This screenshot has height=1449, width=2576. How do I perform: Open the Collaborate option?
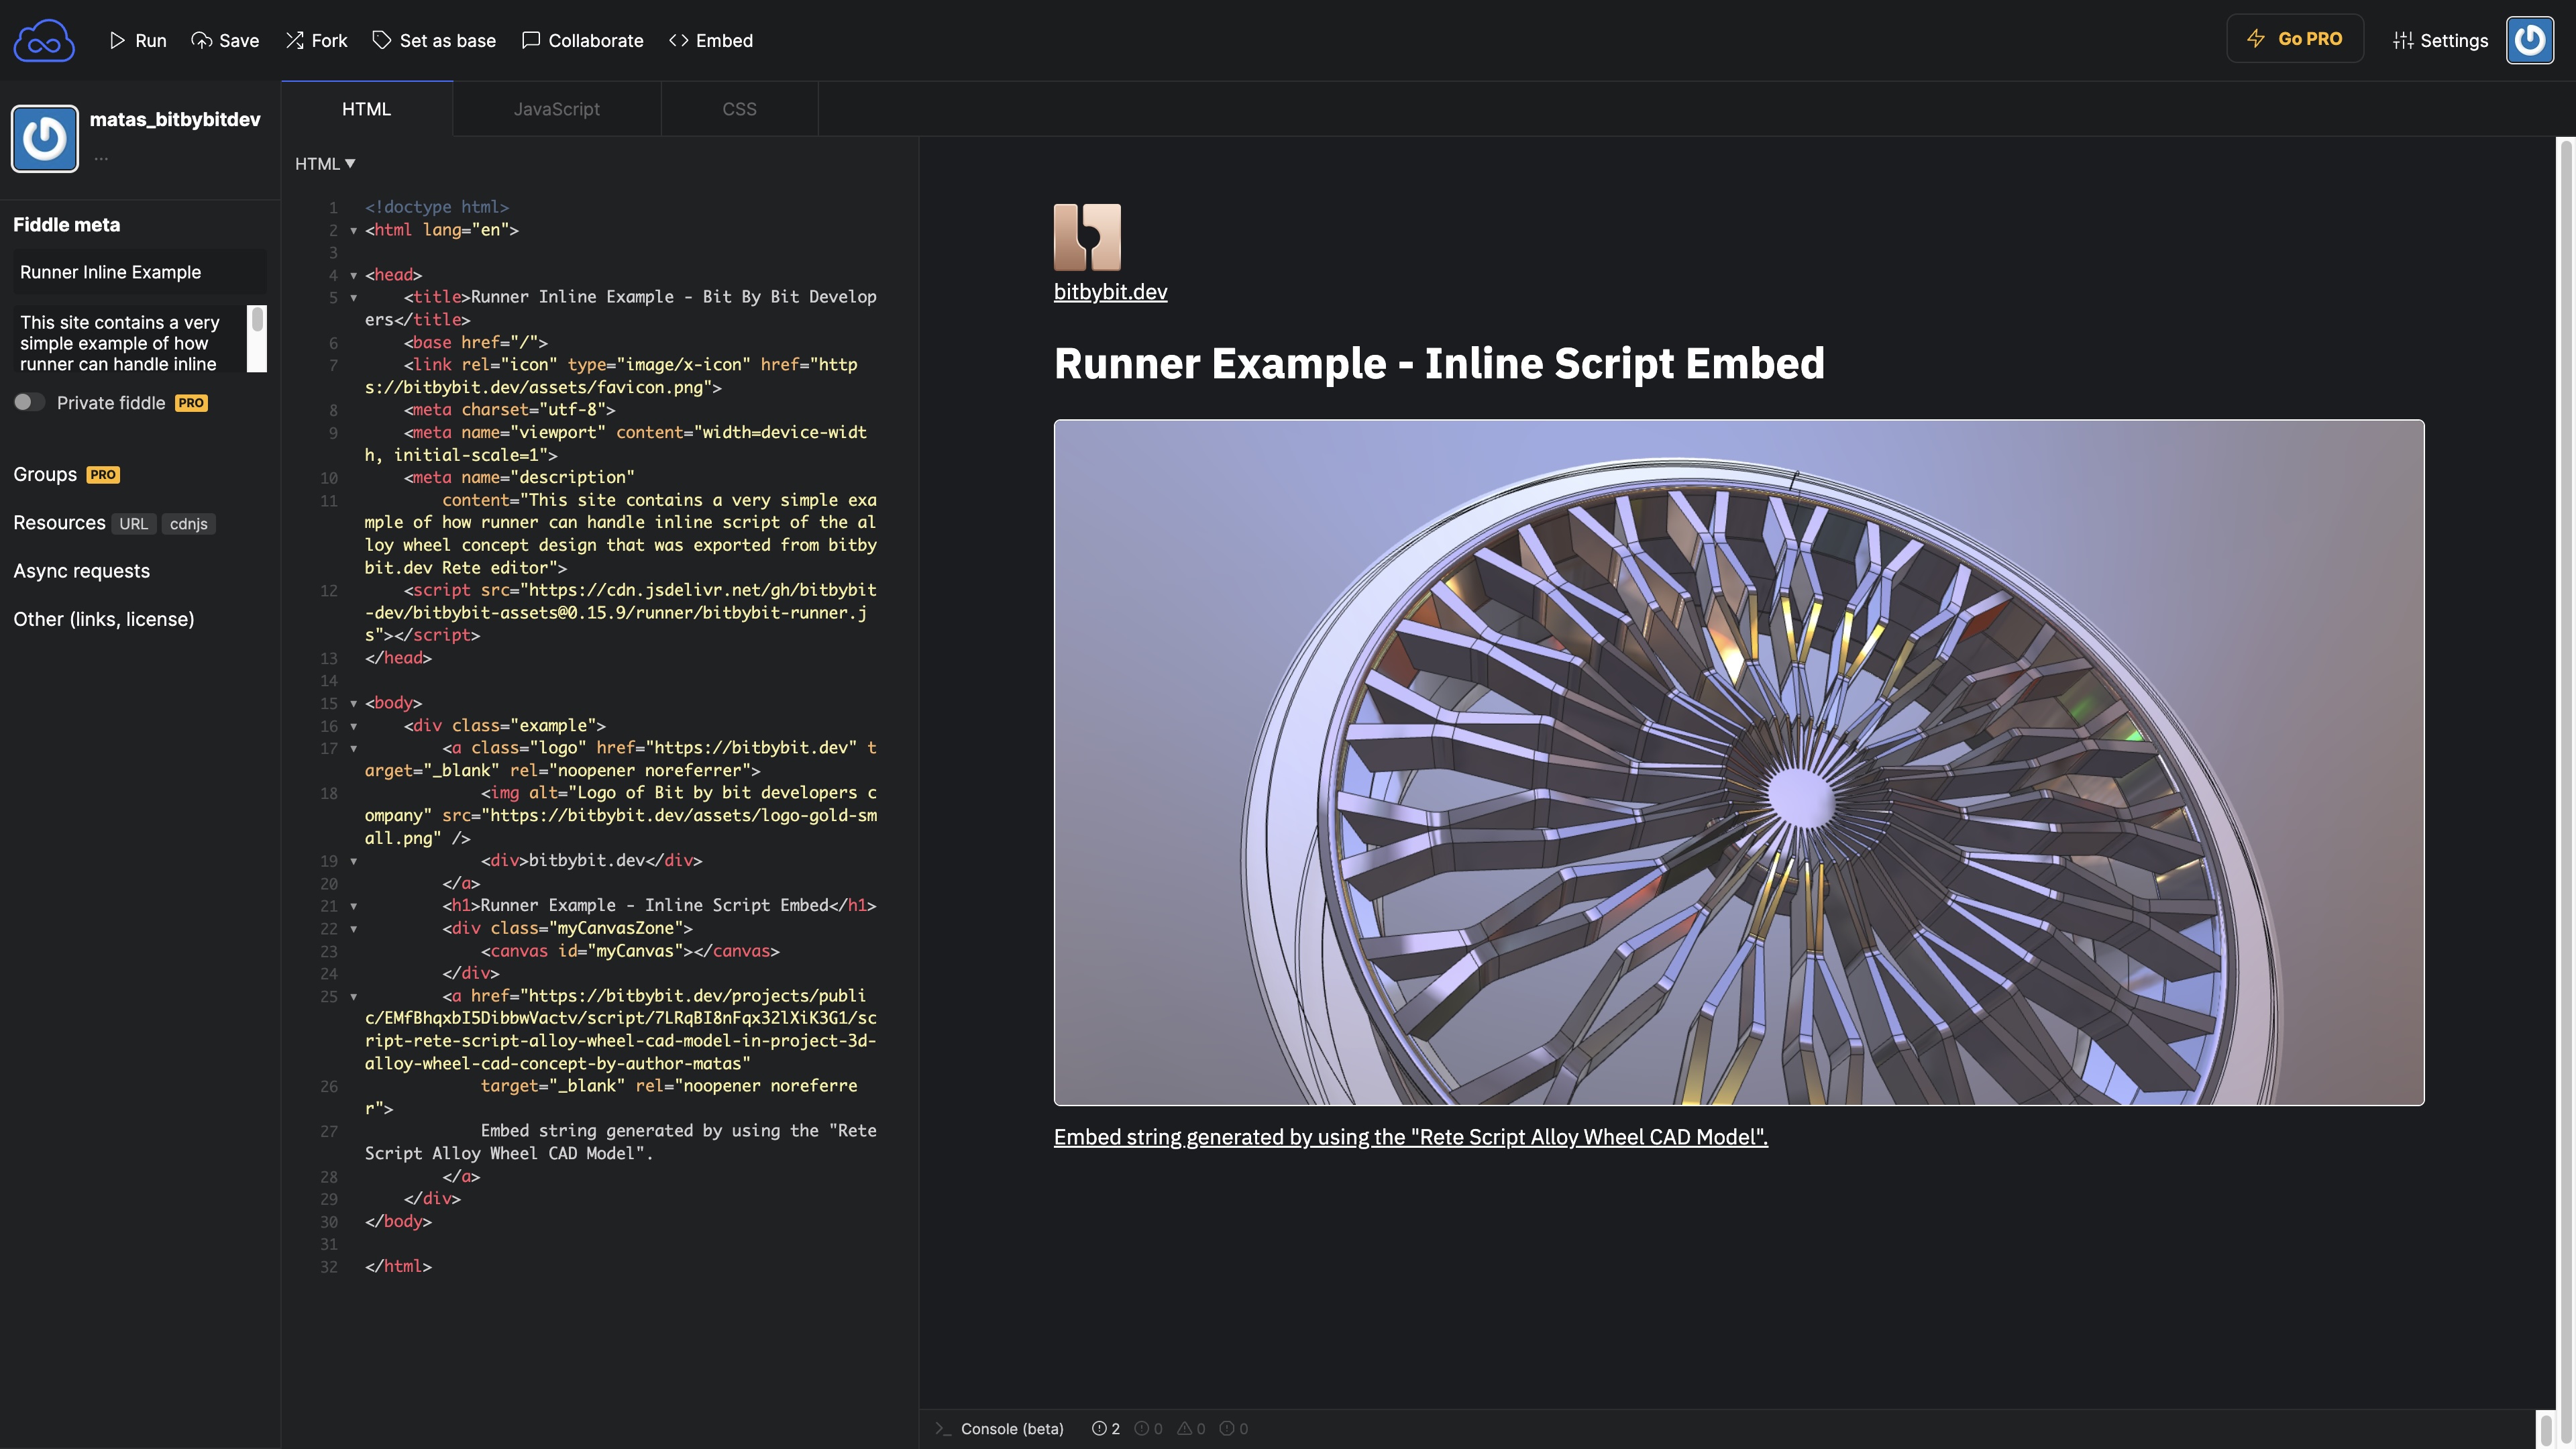point(582,41)
